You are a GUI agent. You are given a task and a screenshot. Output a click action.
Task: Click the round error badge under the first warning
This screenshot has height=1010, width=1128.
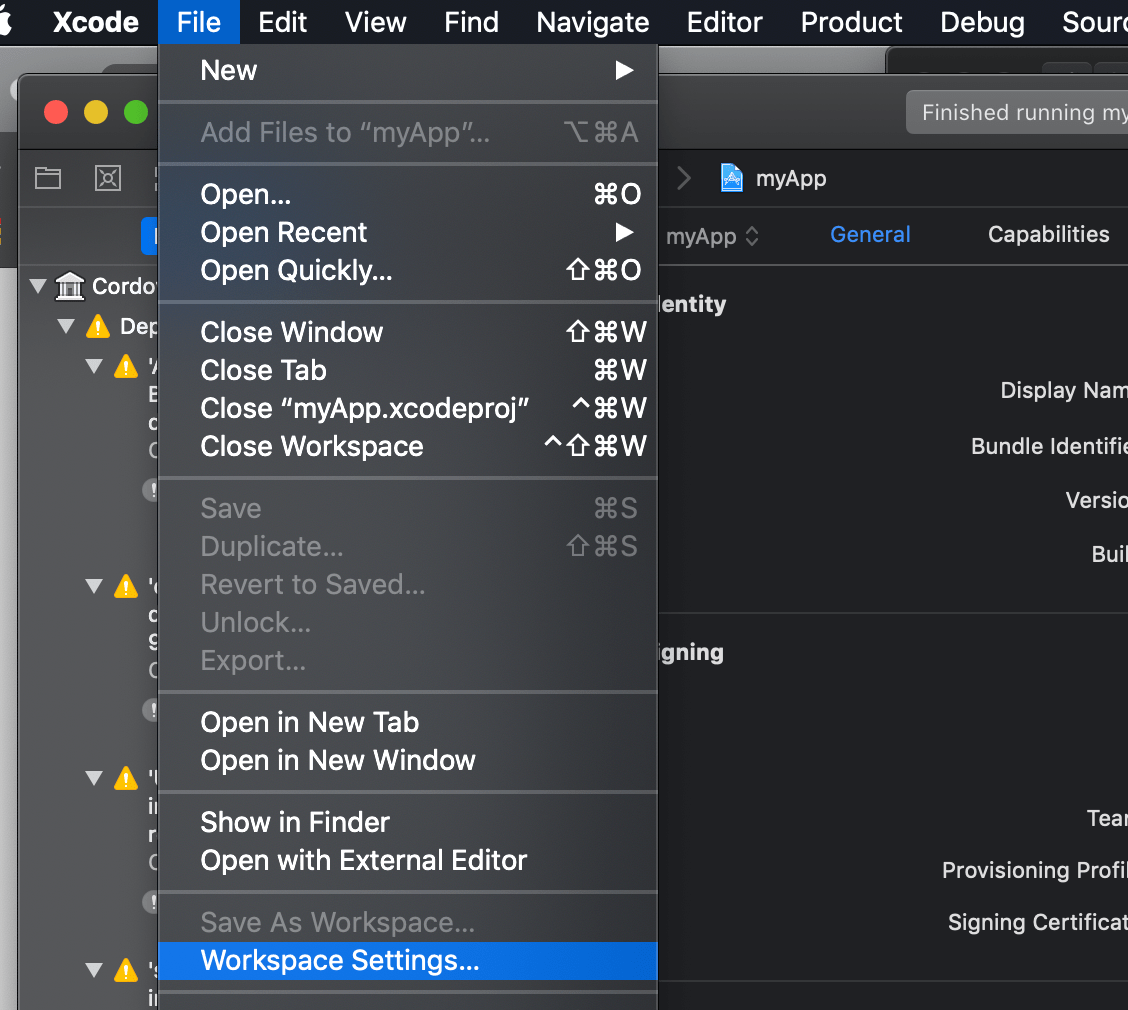click(x=152, y=490)
